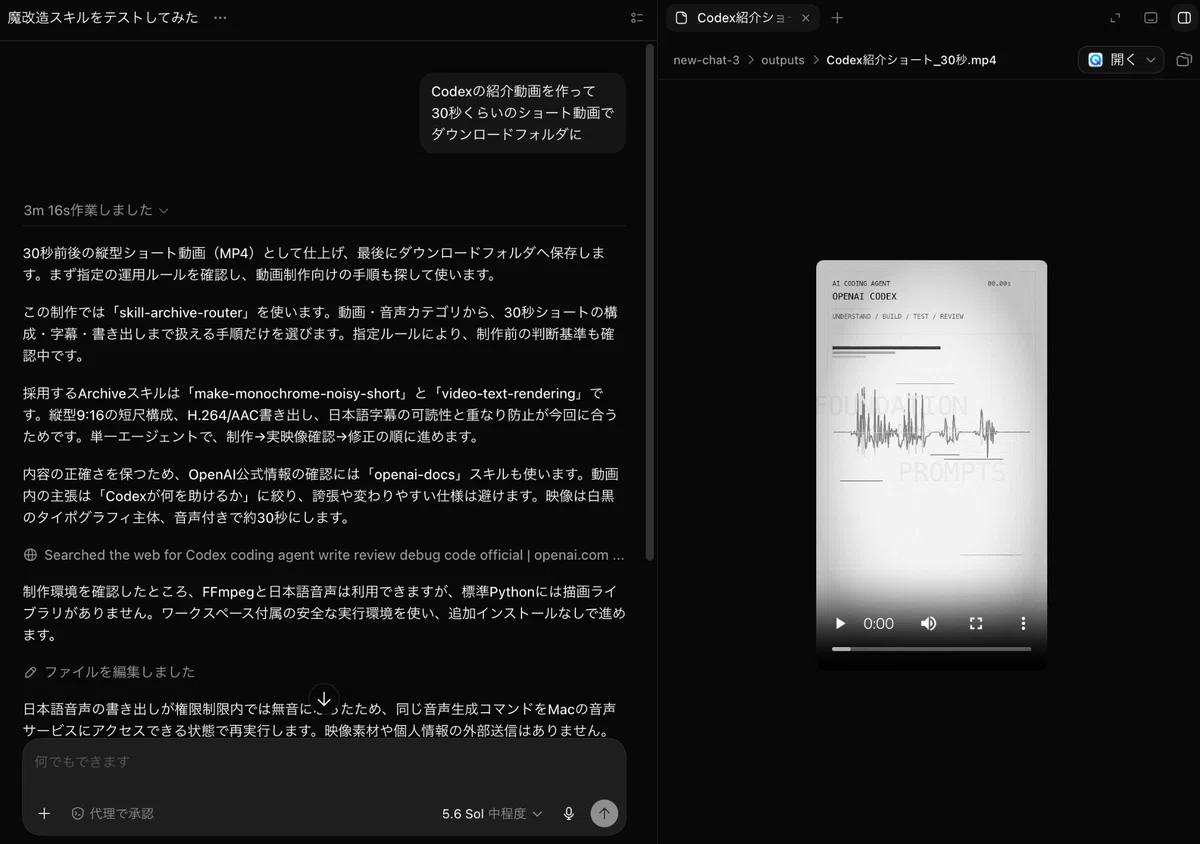The image size is (1200, 844).
Task: Toggle the bottom panel layout icon
Action: point(1151,18)
